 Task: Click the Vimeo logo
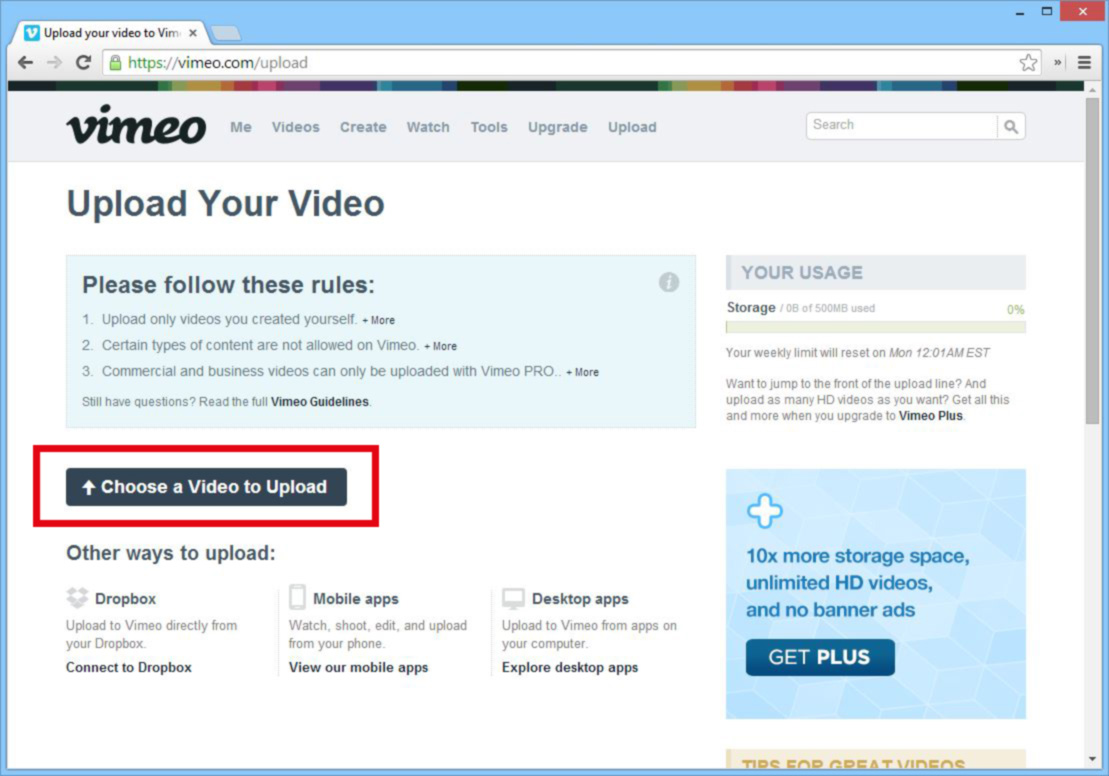137,125
